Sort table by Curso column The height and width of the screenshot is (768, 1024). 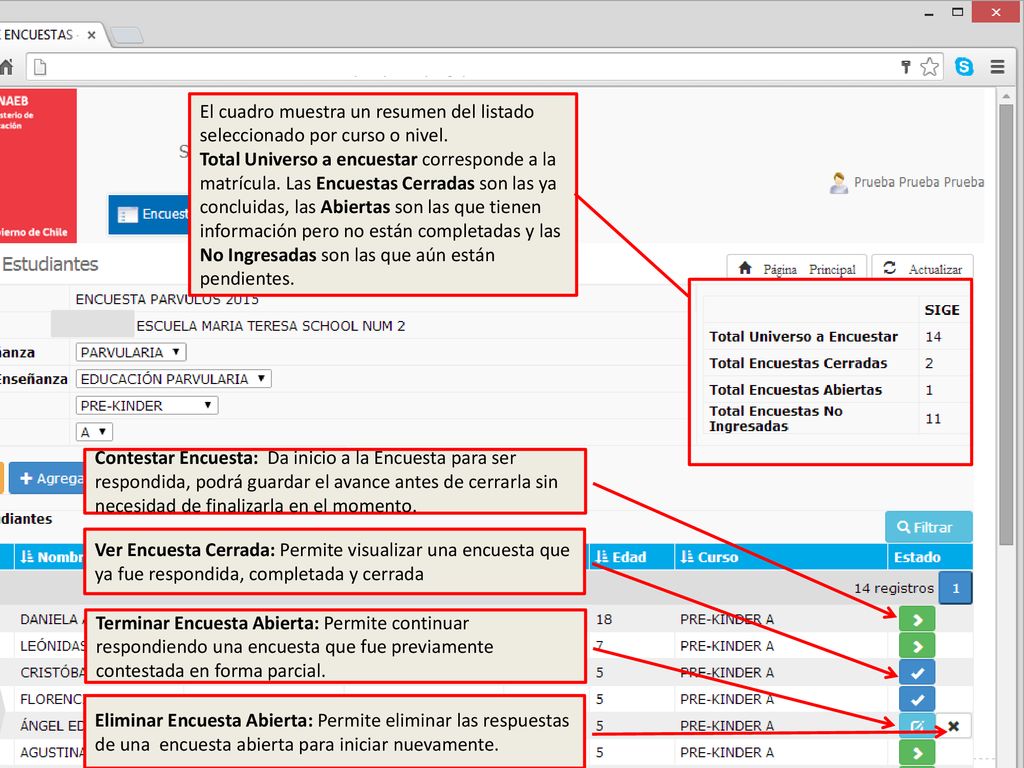(x=710, y=557)
